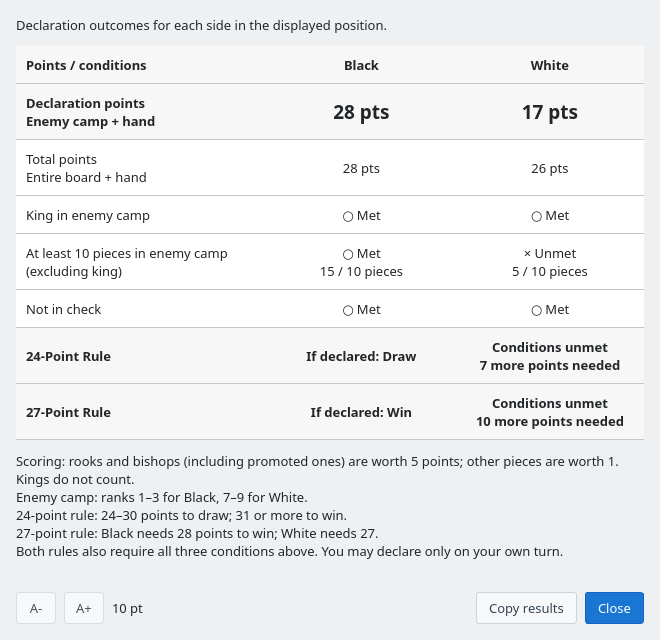660x640 pixels.
Task: Click the A+ increase font size button
Action: click(x=84, y=608)
